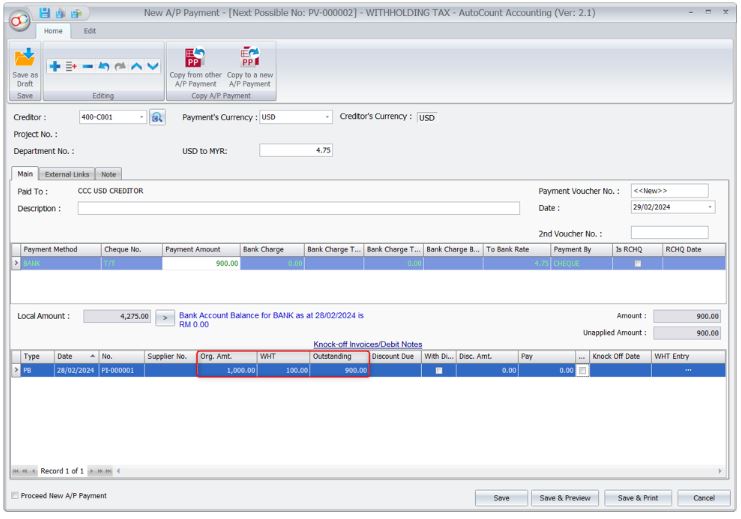Enable Proceed New A/P Payment checkbox

tap(15, 496)
